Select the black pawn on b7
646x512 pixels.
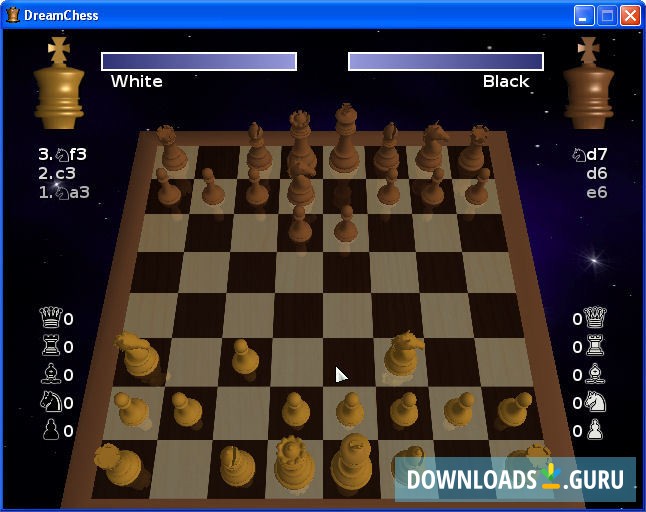(212, 187)
